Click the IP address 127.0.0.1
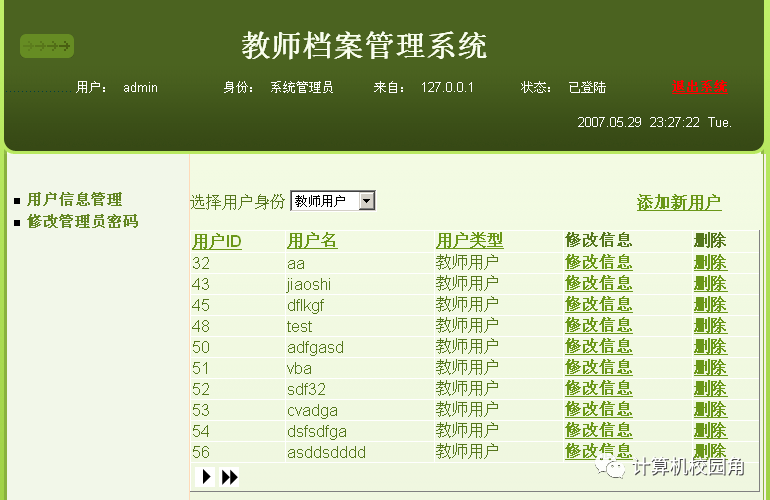The height and width of the screenshot is (500, 770). pos(447,87)
